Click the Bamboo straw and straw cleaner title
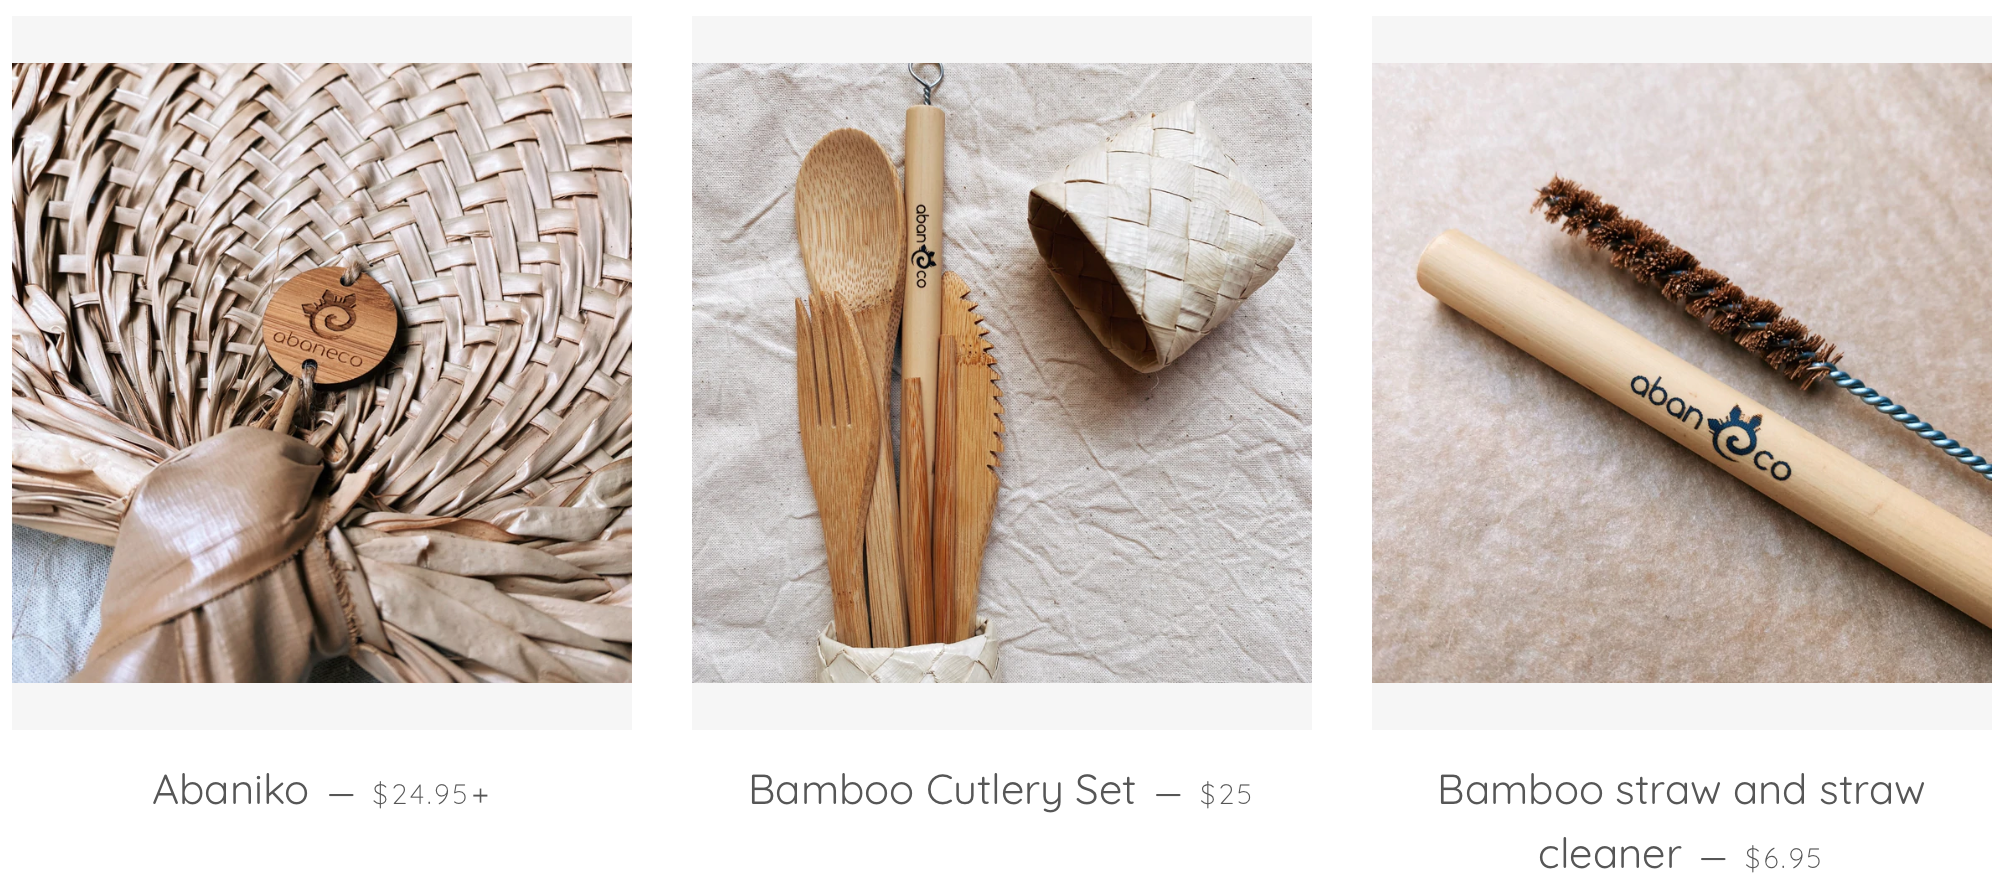2010x886 pixels. [1682, 822]
